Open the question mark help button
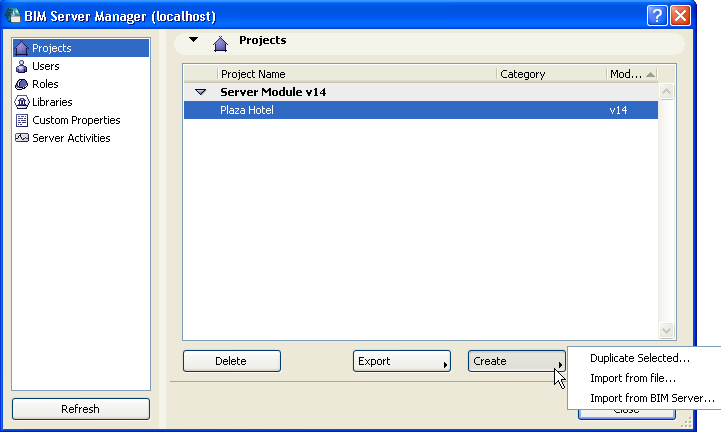The height and width of the screenshot is (432, 721). (657, 16)
